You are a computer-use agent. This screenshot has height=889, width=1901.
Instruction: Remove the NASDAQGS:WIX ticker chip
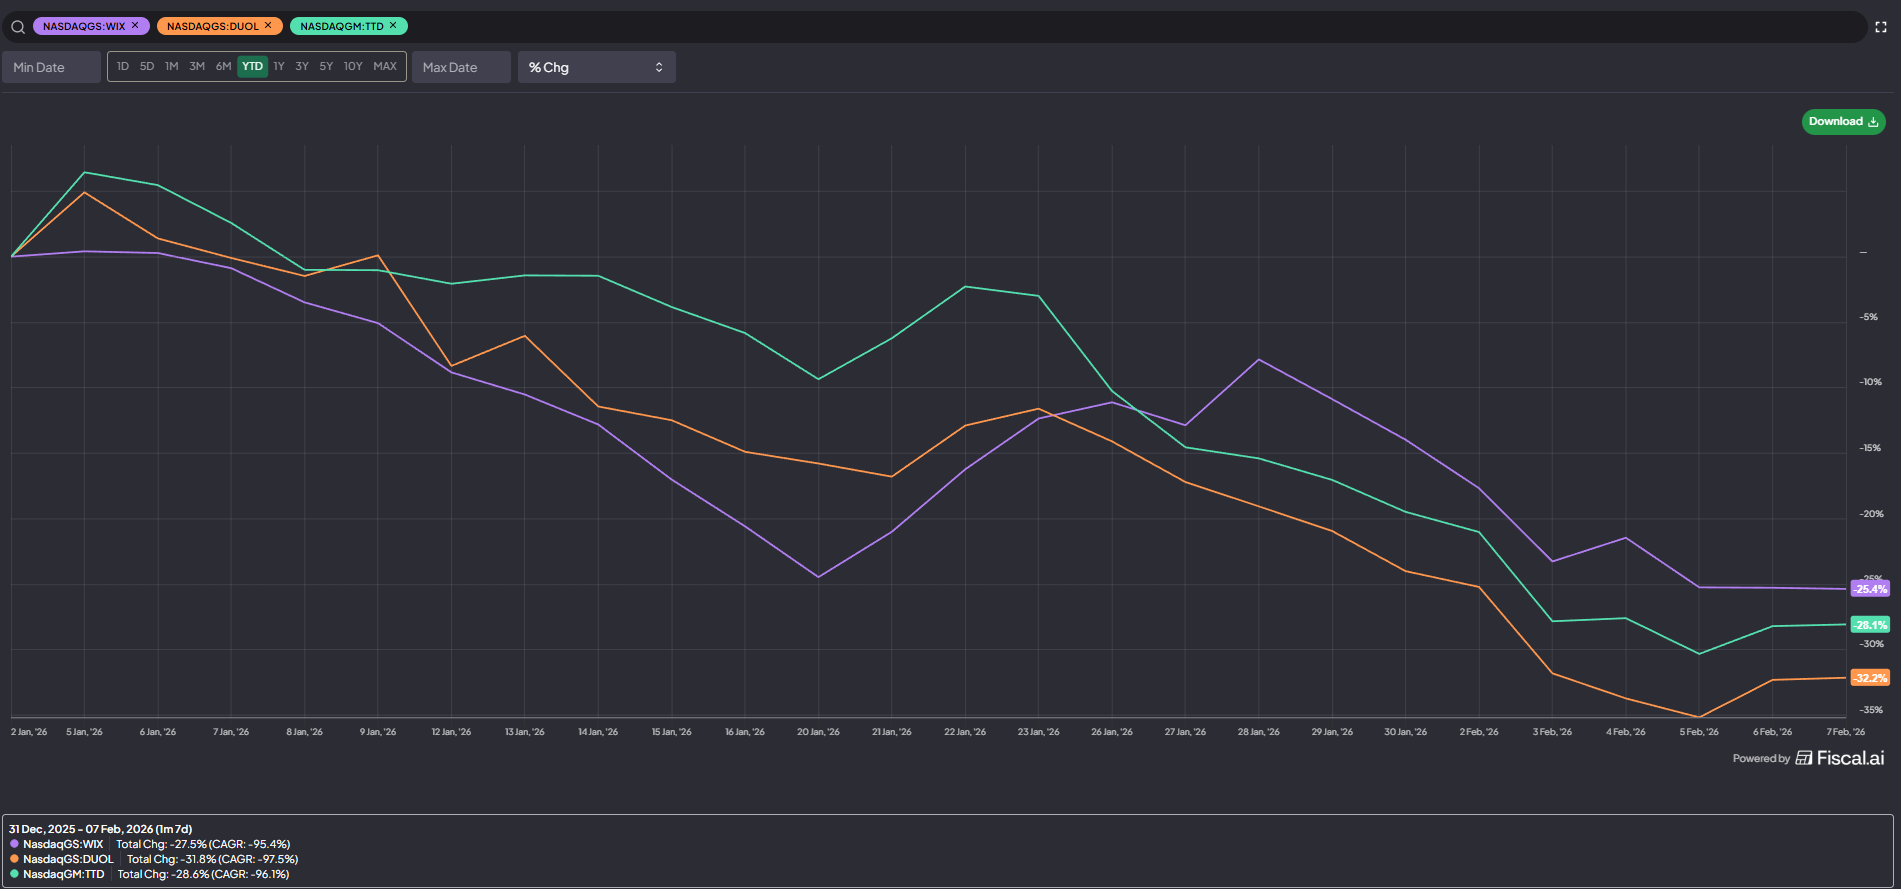[x=135, y=26]
